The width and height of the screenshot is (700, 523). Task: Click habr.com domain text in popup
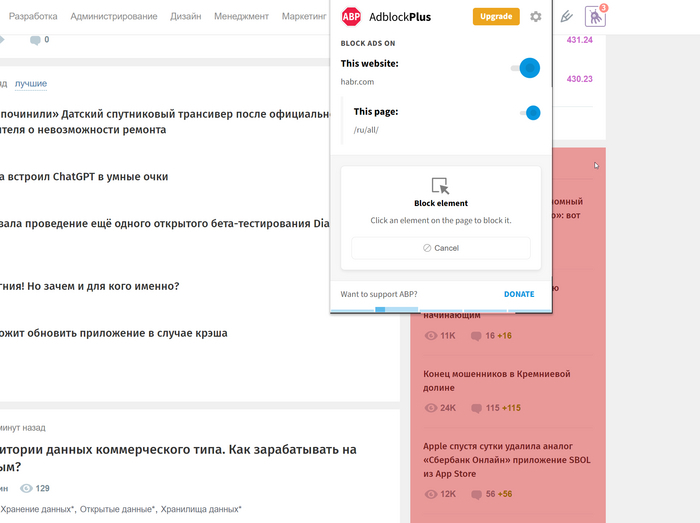[x=357, y=82]
